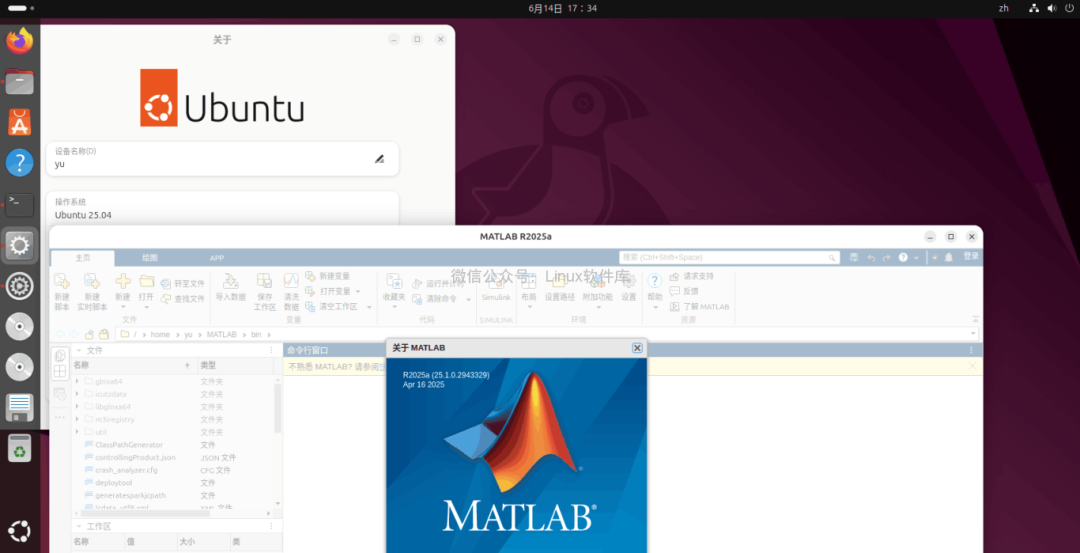Click the 登录 sign-in link
The width and height of the screenshot is (1080, 553).
(x=970, y=256)
